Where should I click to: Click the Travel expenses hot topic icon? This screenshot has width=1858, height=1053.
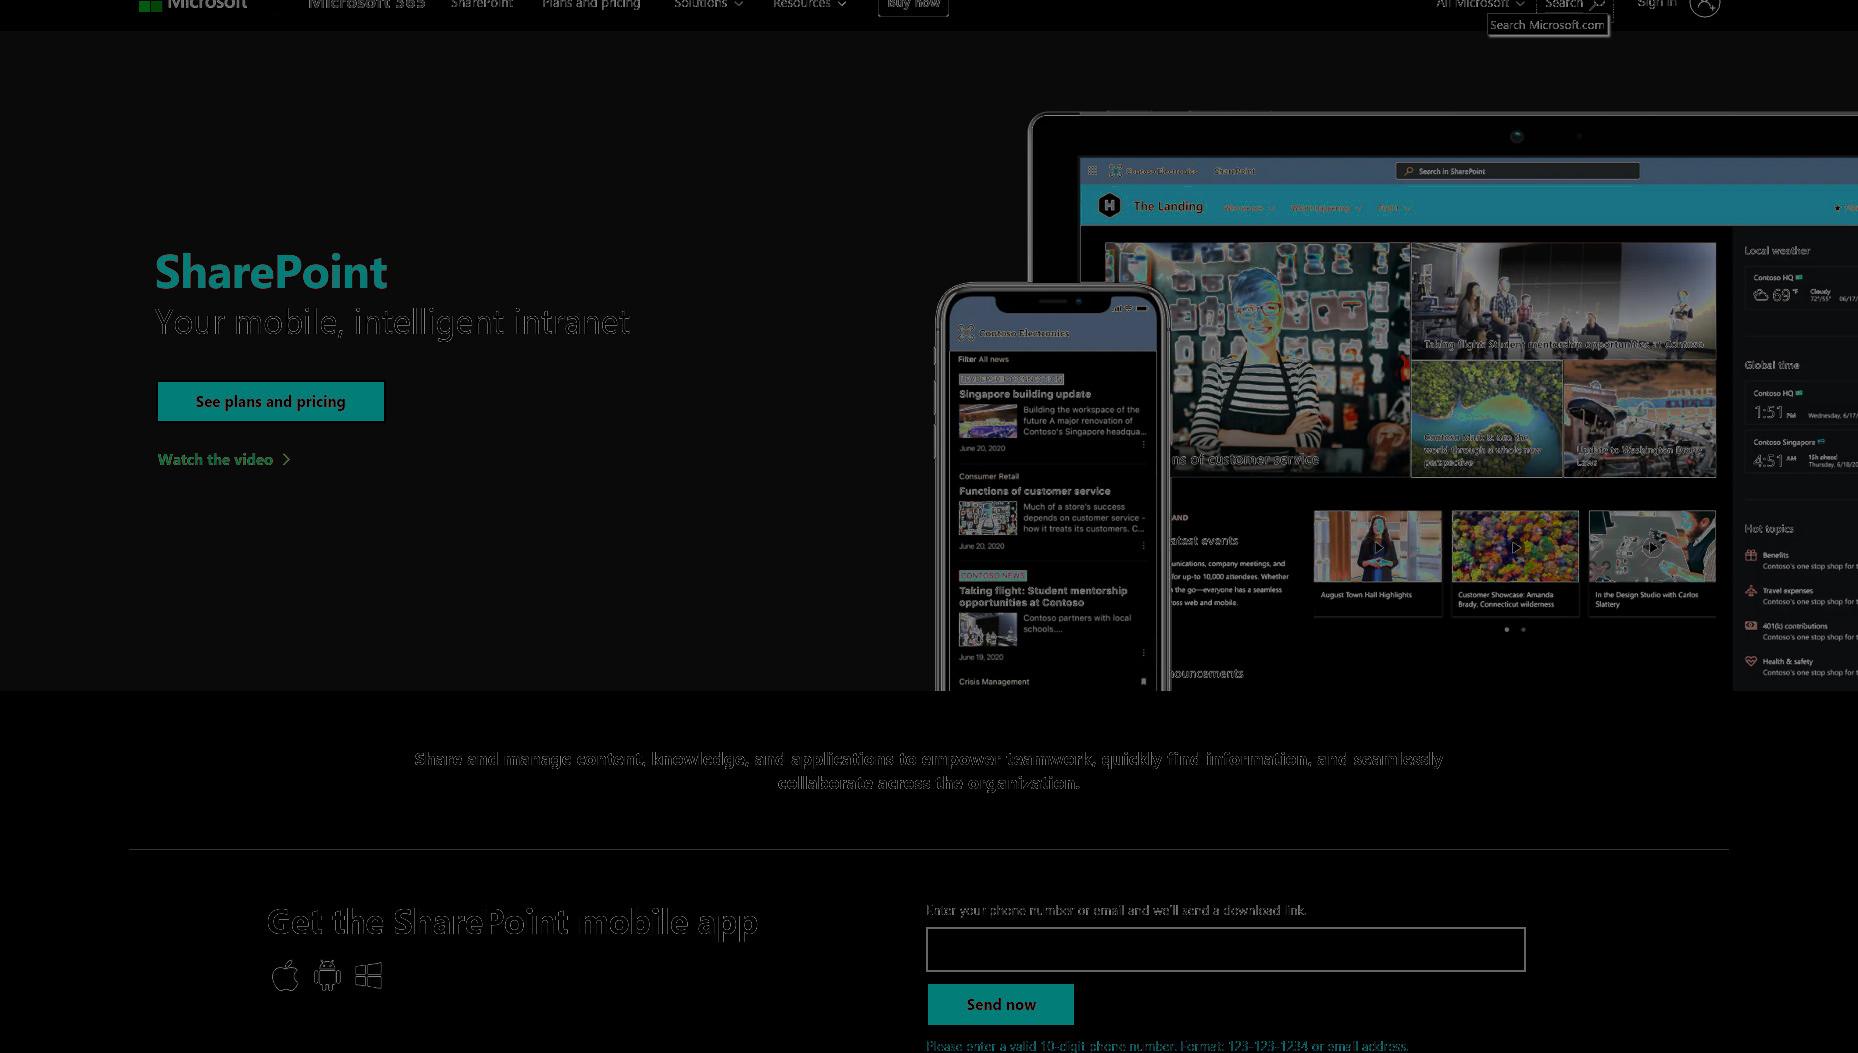(x=1751, y=591)
